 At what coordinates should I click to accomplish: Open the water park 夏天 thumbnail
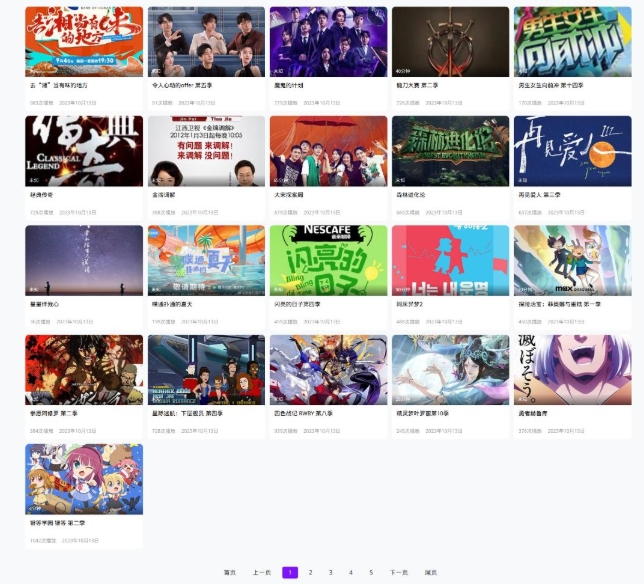point(206,260)
